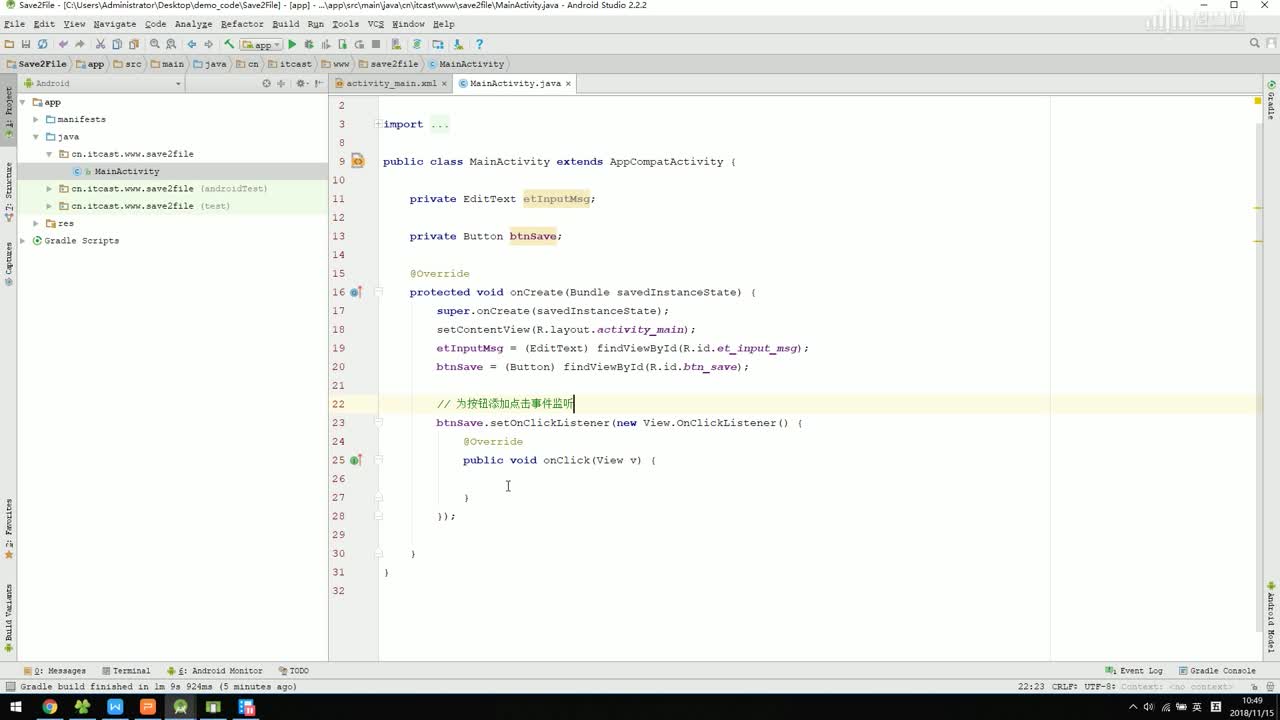Screen dimensions: 1280x720
Task: Expand the res folder
Action: [x=36, y=223]
